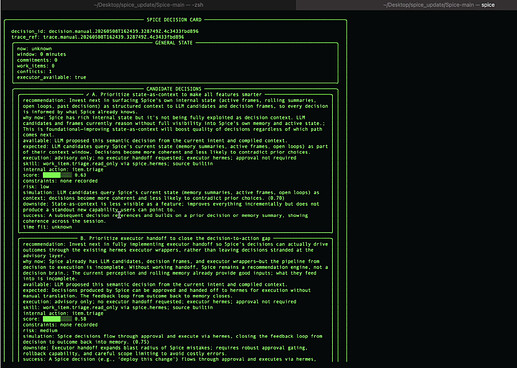
Task: Click the 'work_items: 0' line
Action: [36, 66]
